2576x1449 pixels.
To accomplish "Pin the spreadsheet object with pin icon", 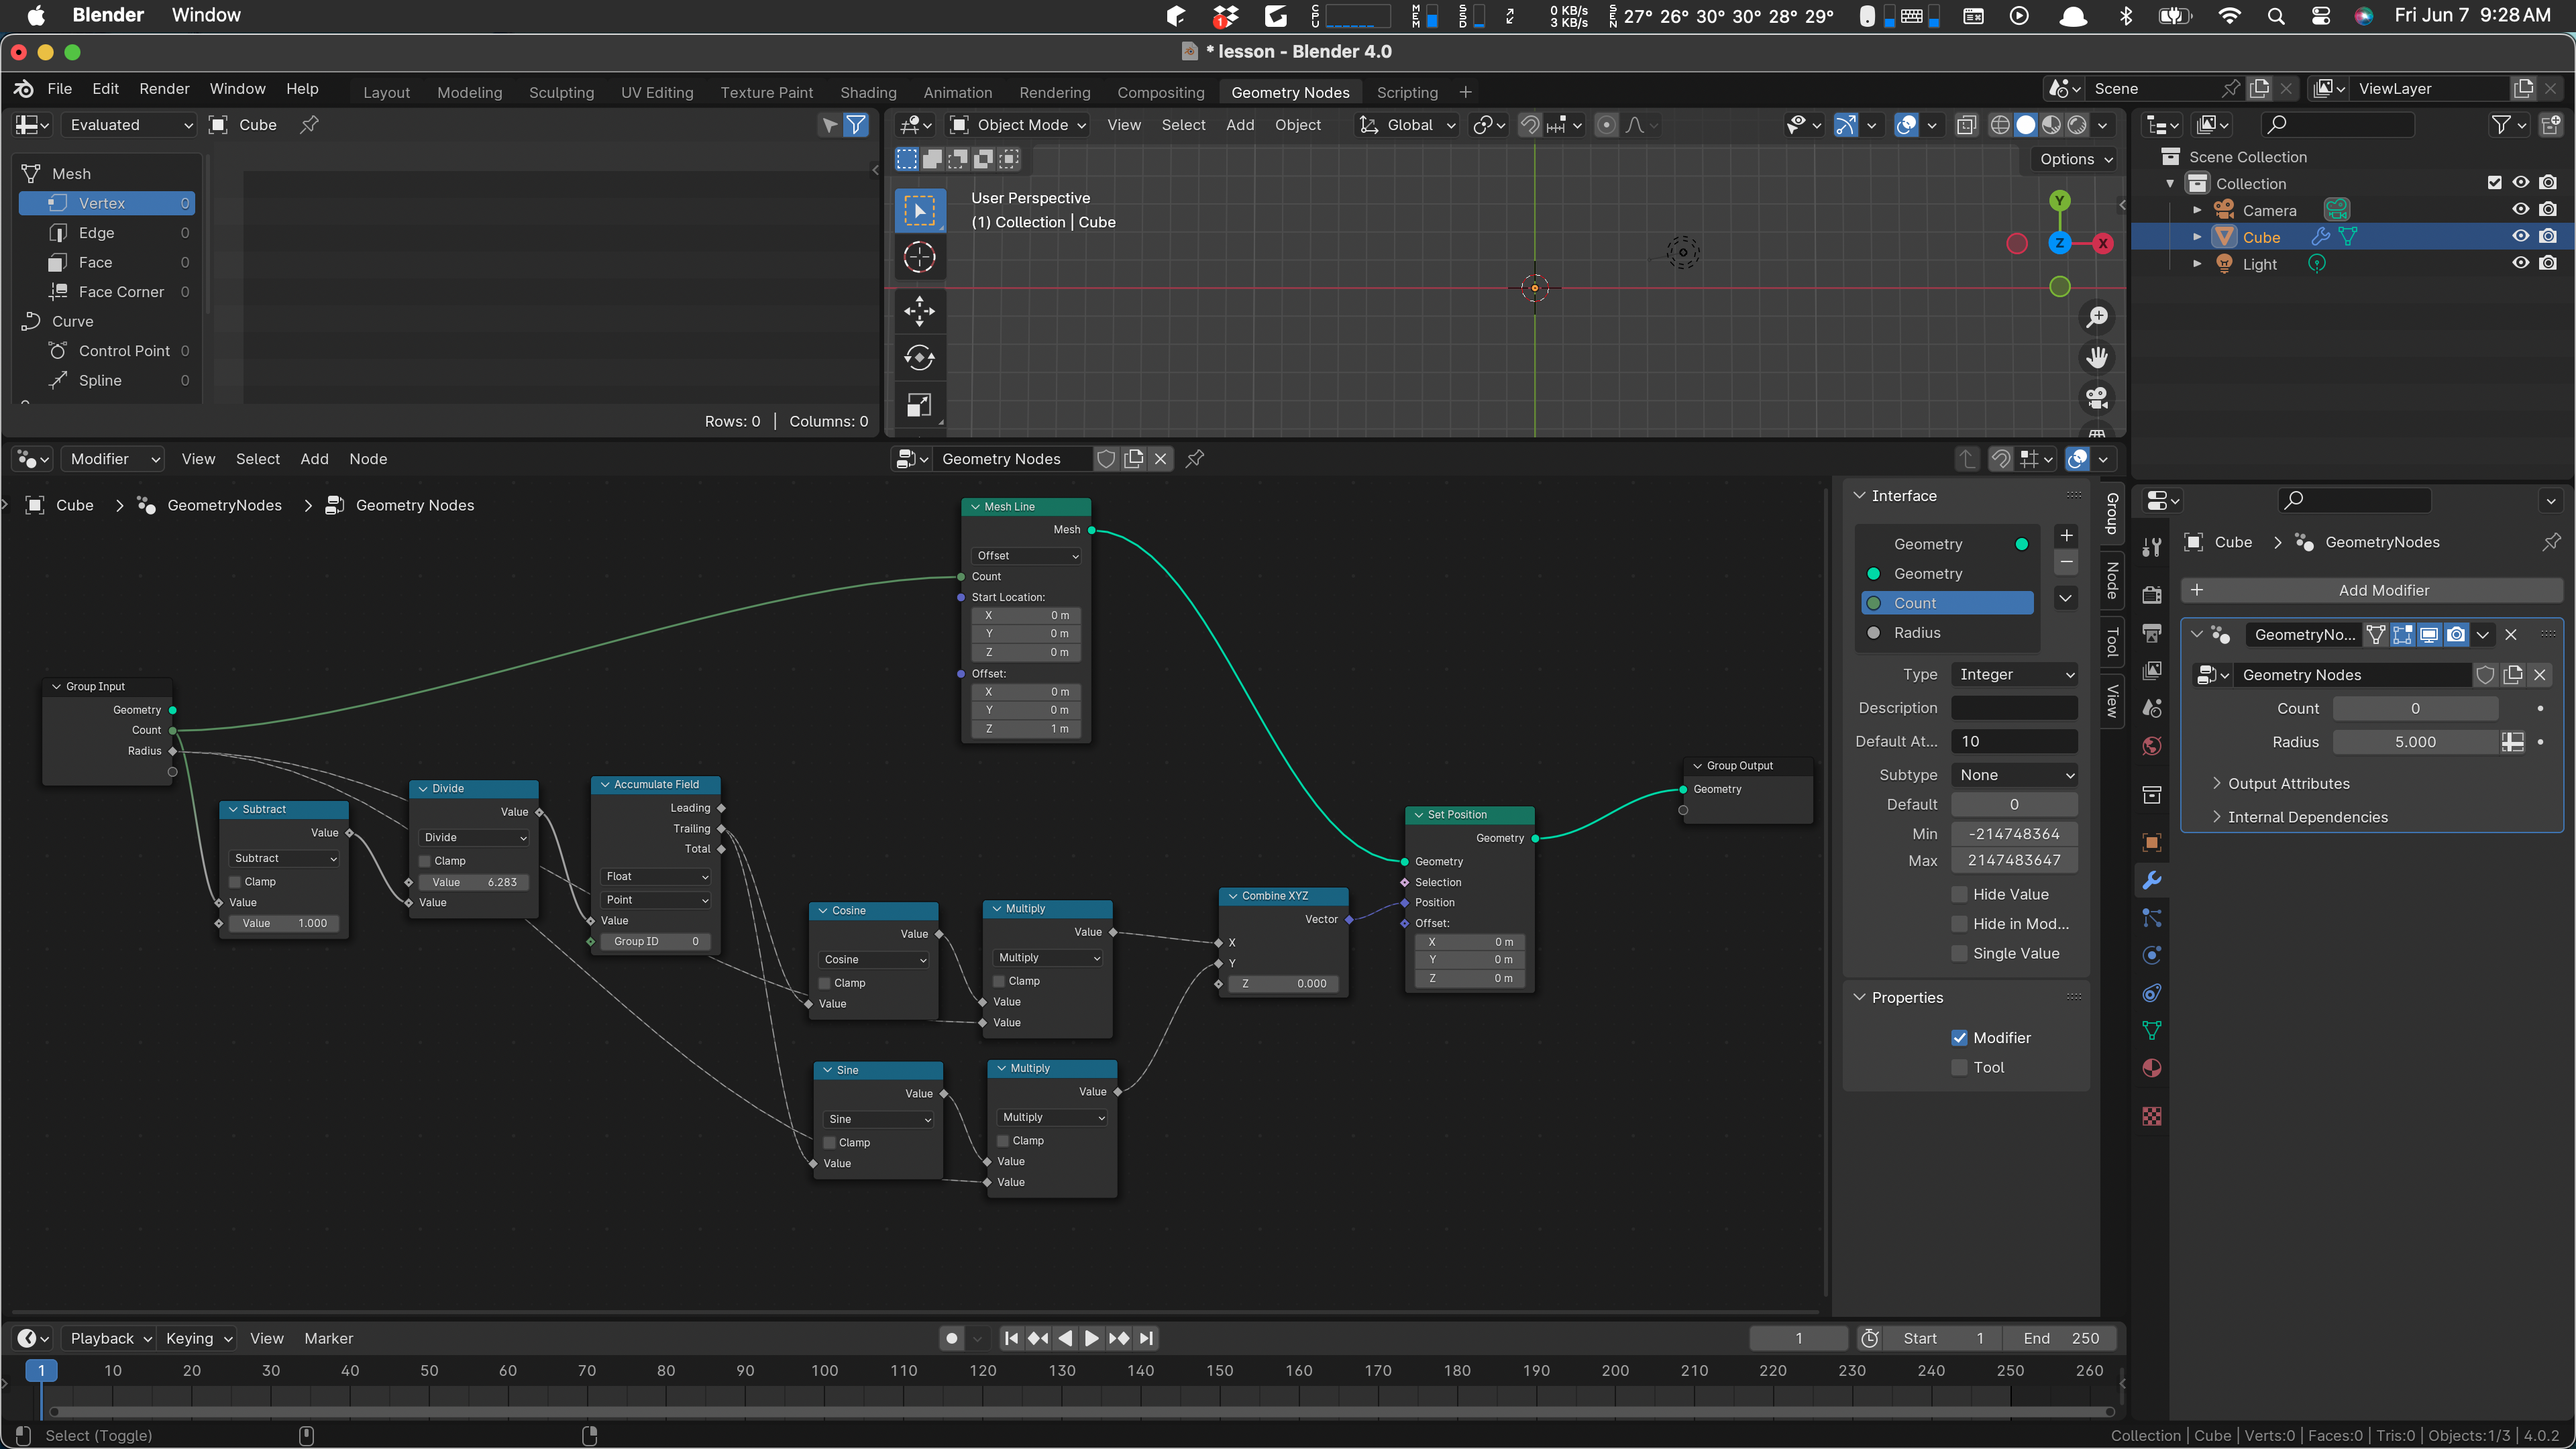I will [x=310, y=125].
